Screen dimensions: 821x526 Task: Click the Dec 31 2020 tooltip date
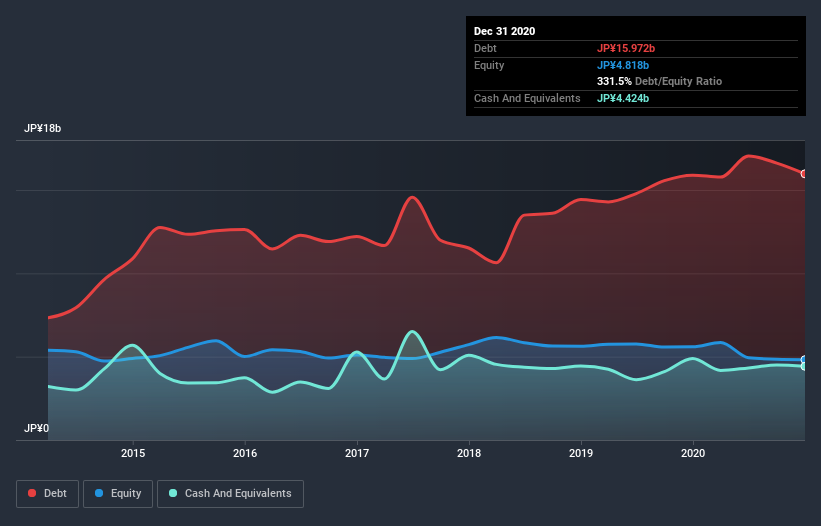point(504,31)
